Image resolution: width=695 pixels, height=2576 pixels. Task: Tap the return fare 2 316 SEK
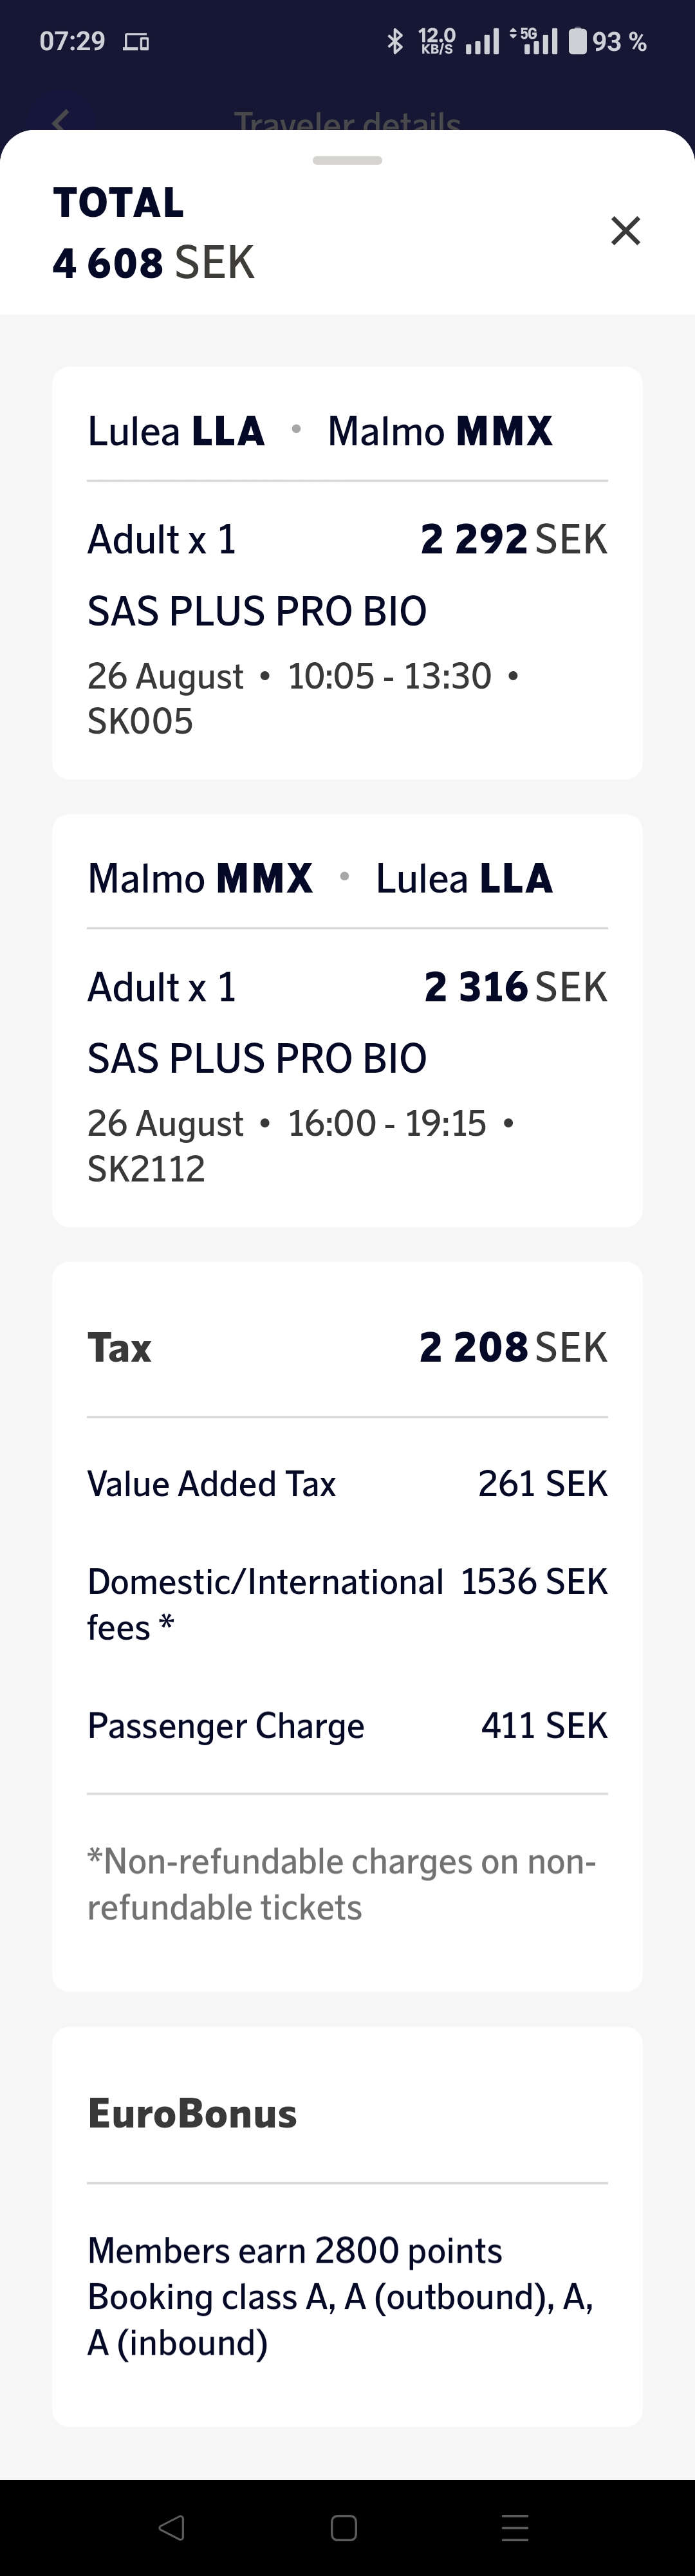515,987
